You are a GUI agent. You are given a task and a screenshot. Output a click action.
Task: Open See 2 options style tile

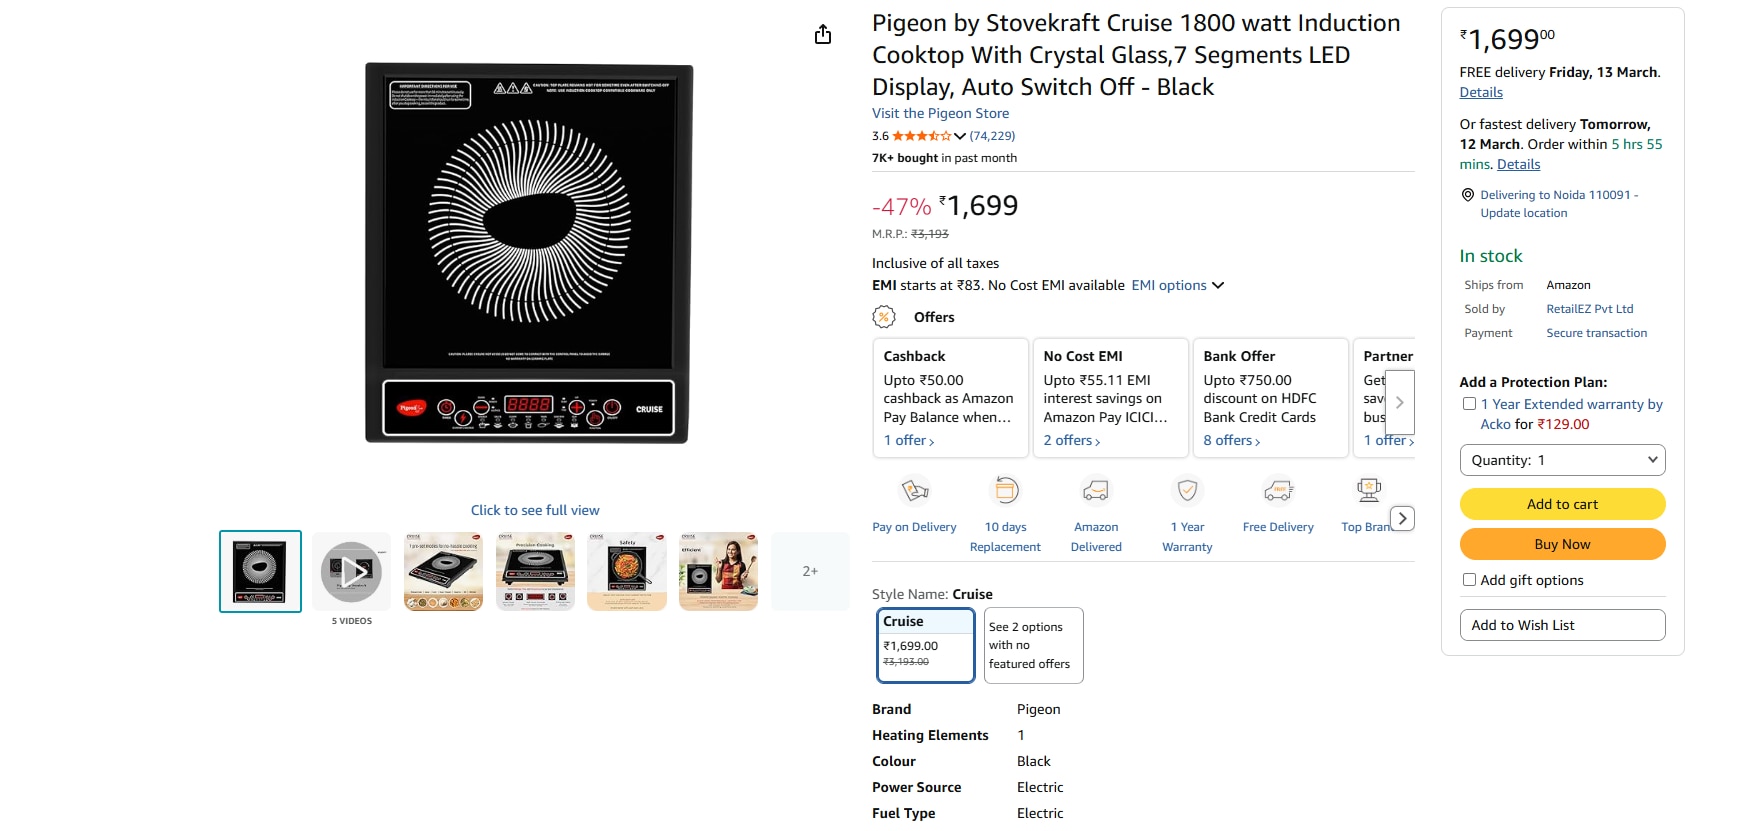coord(1033,645)
